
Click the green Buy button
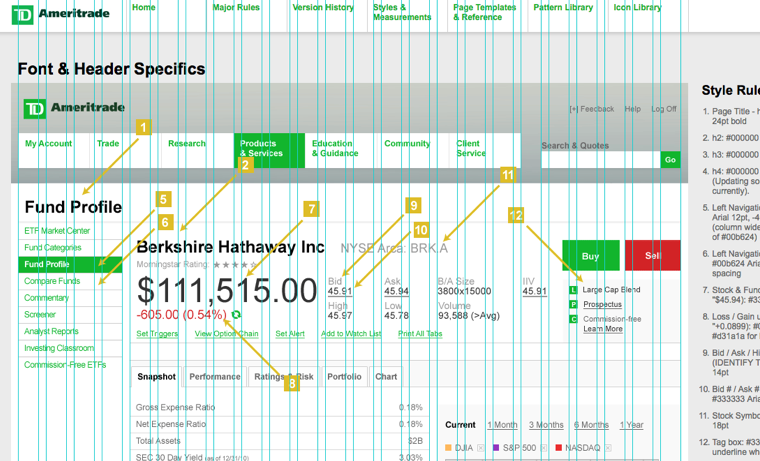[x=591, y=255]
